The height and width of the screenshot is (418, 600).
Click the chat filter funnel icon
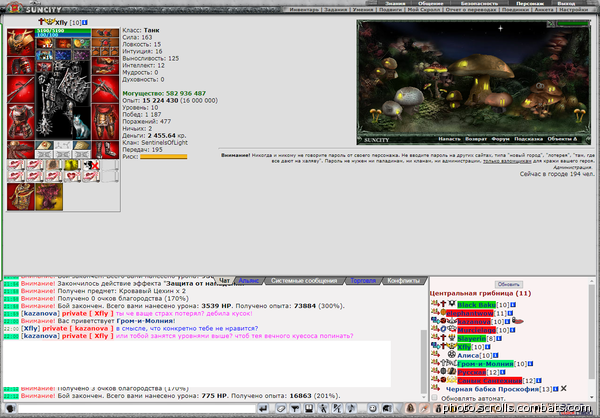tap(295, 408)
